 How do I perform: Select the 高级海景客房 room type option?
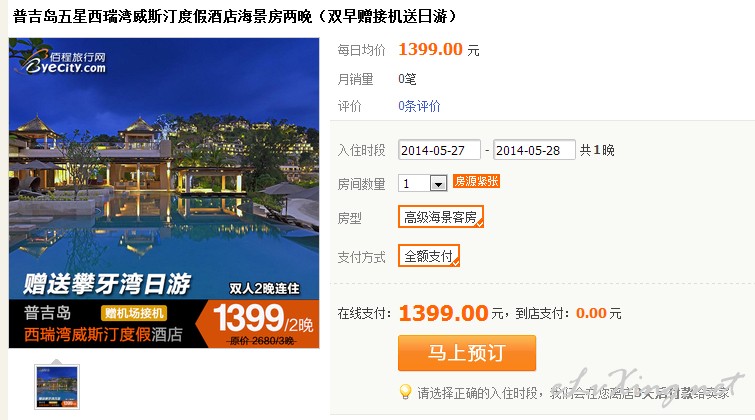[x=441, y=217]
